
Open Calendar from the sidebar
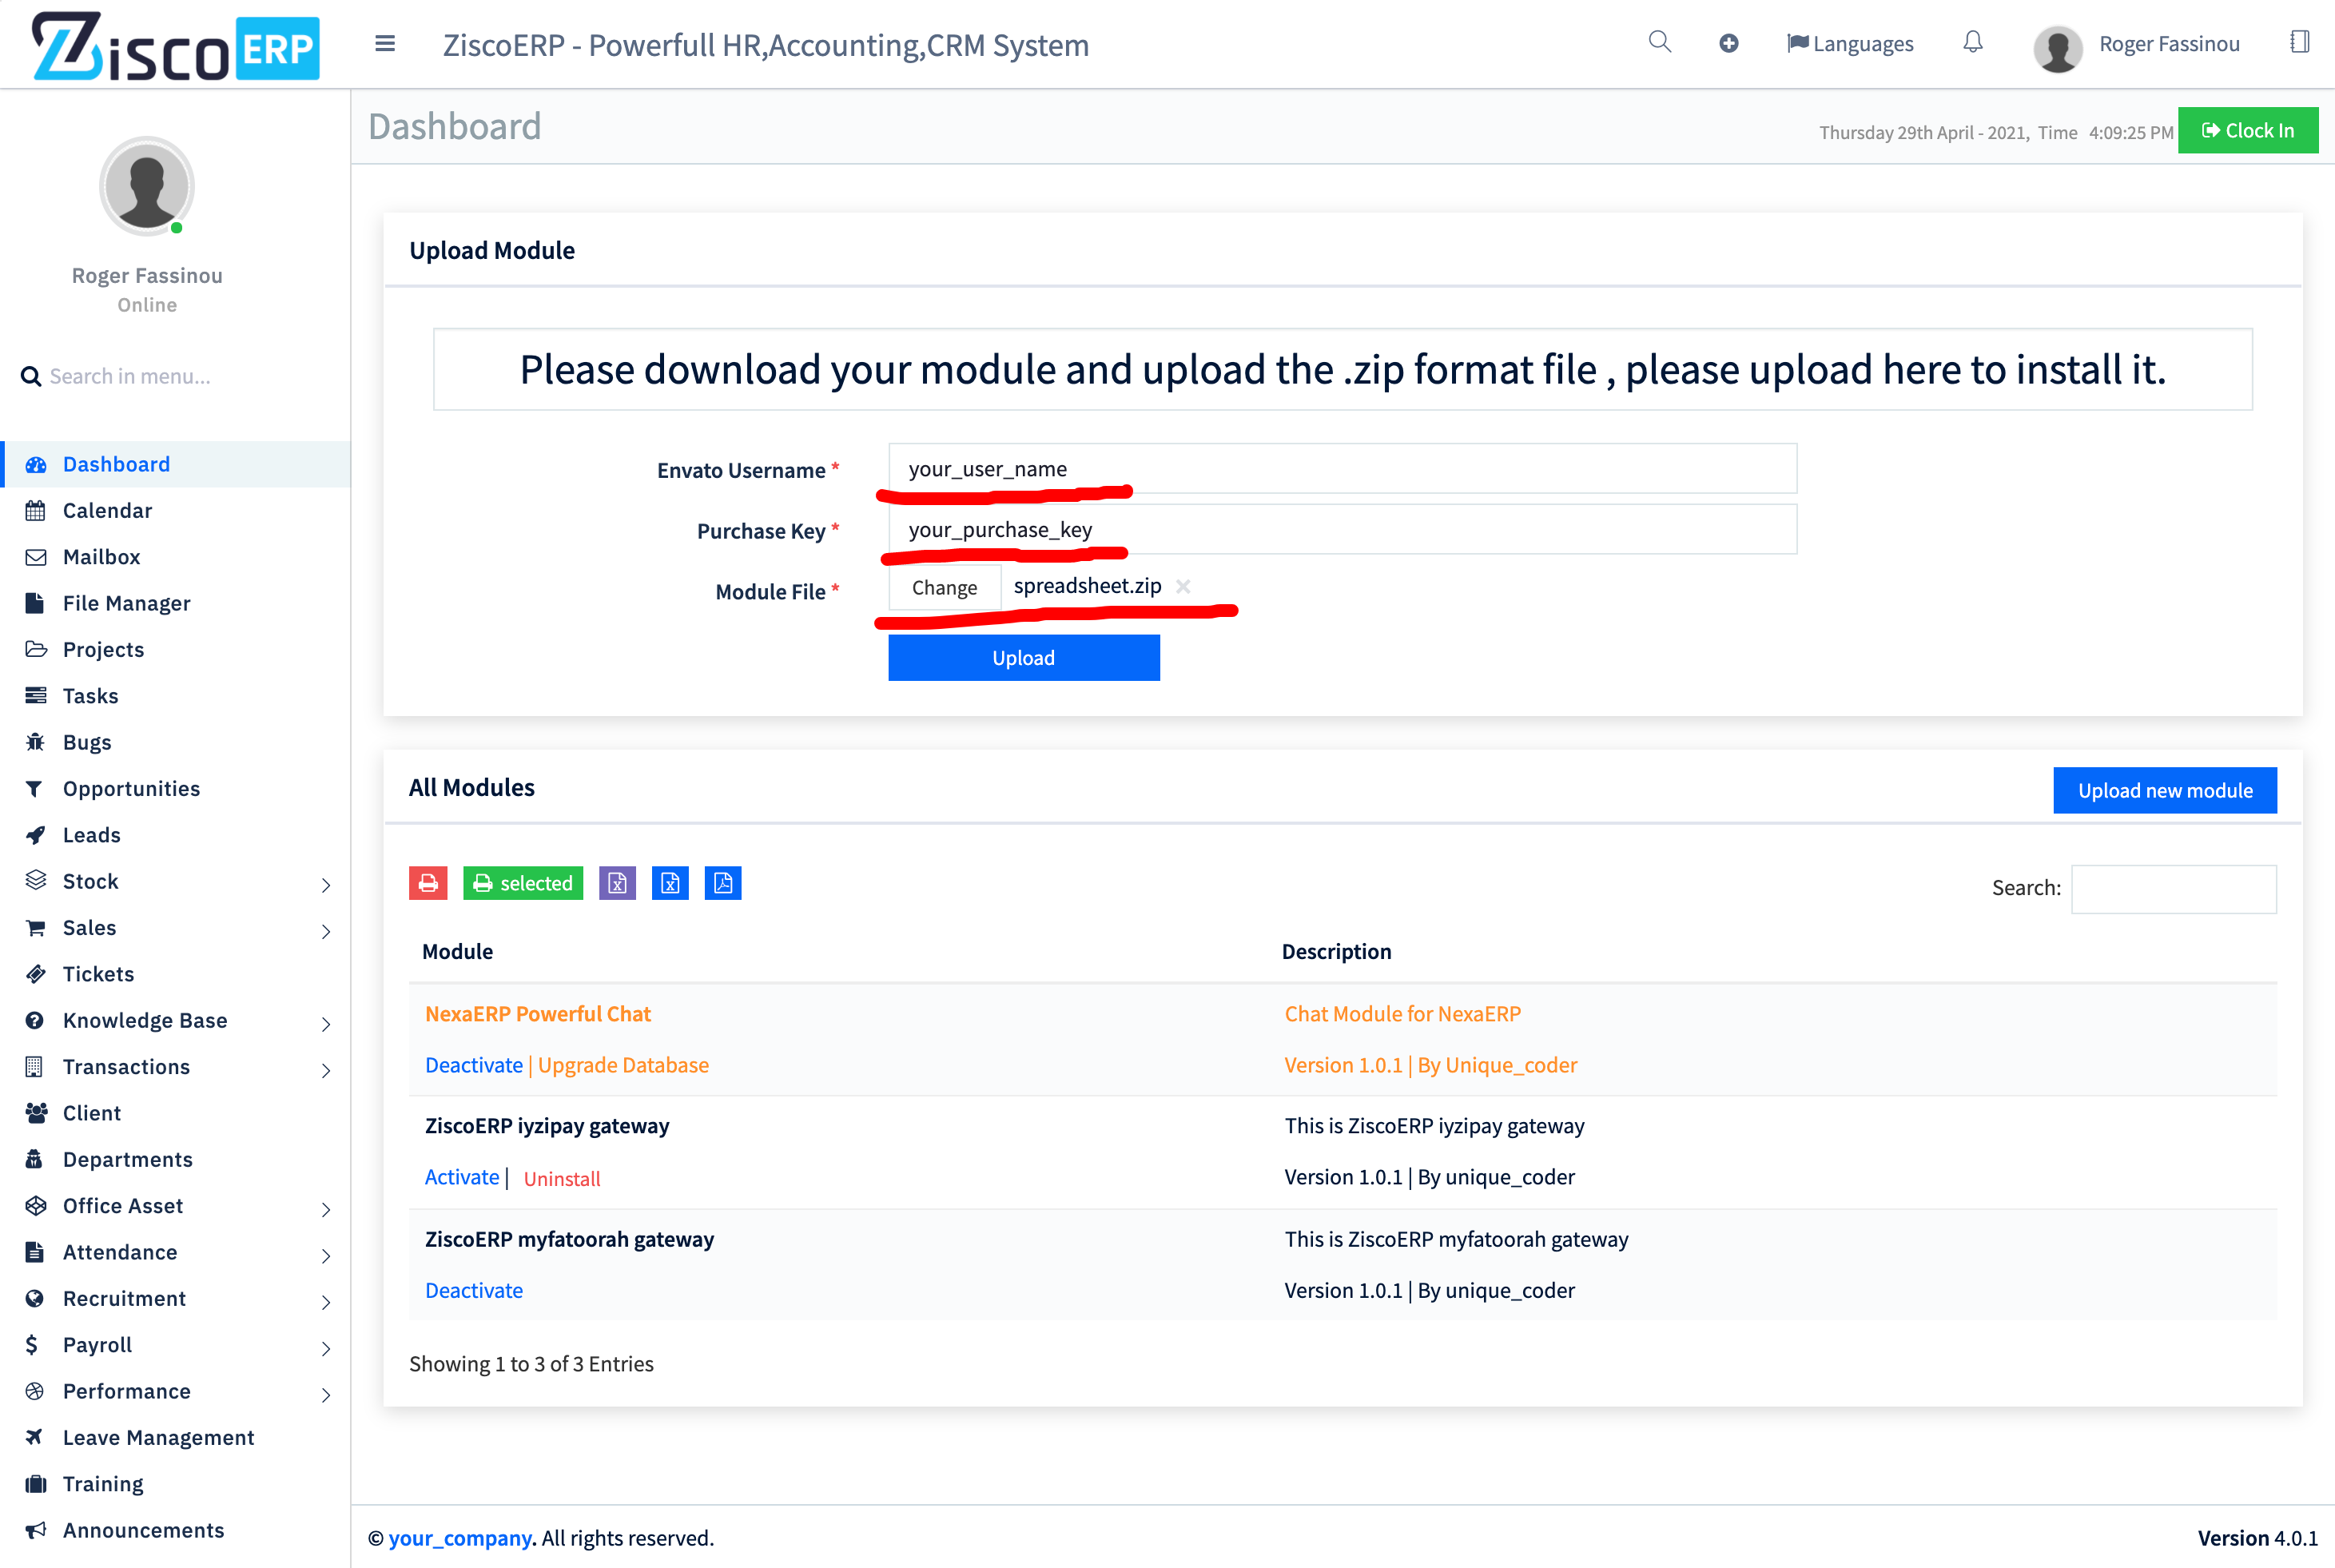click(107, 510)
